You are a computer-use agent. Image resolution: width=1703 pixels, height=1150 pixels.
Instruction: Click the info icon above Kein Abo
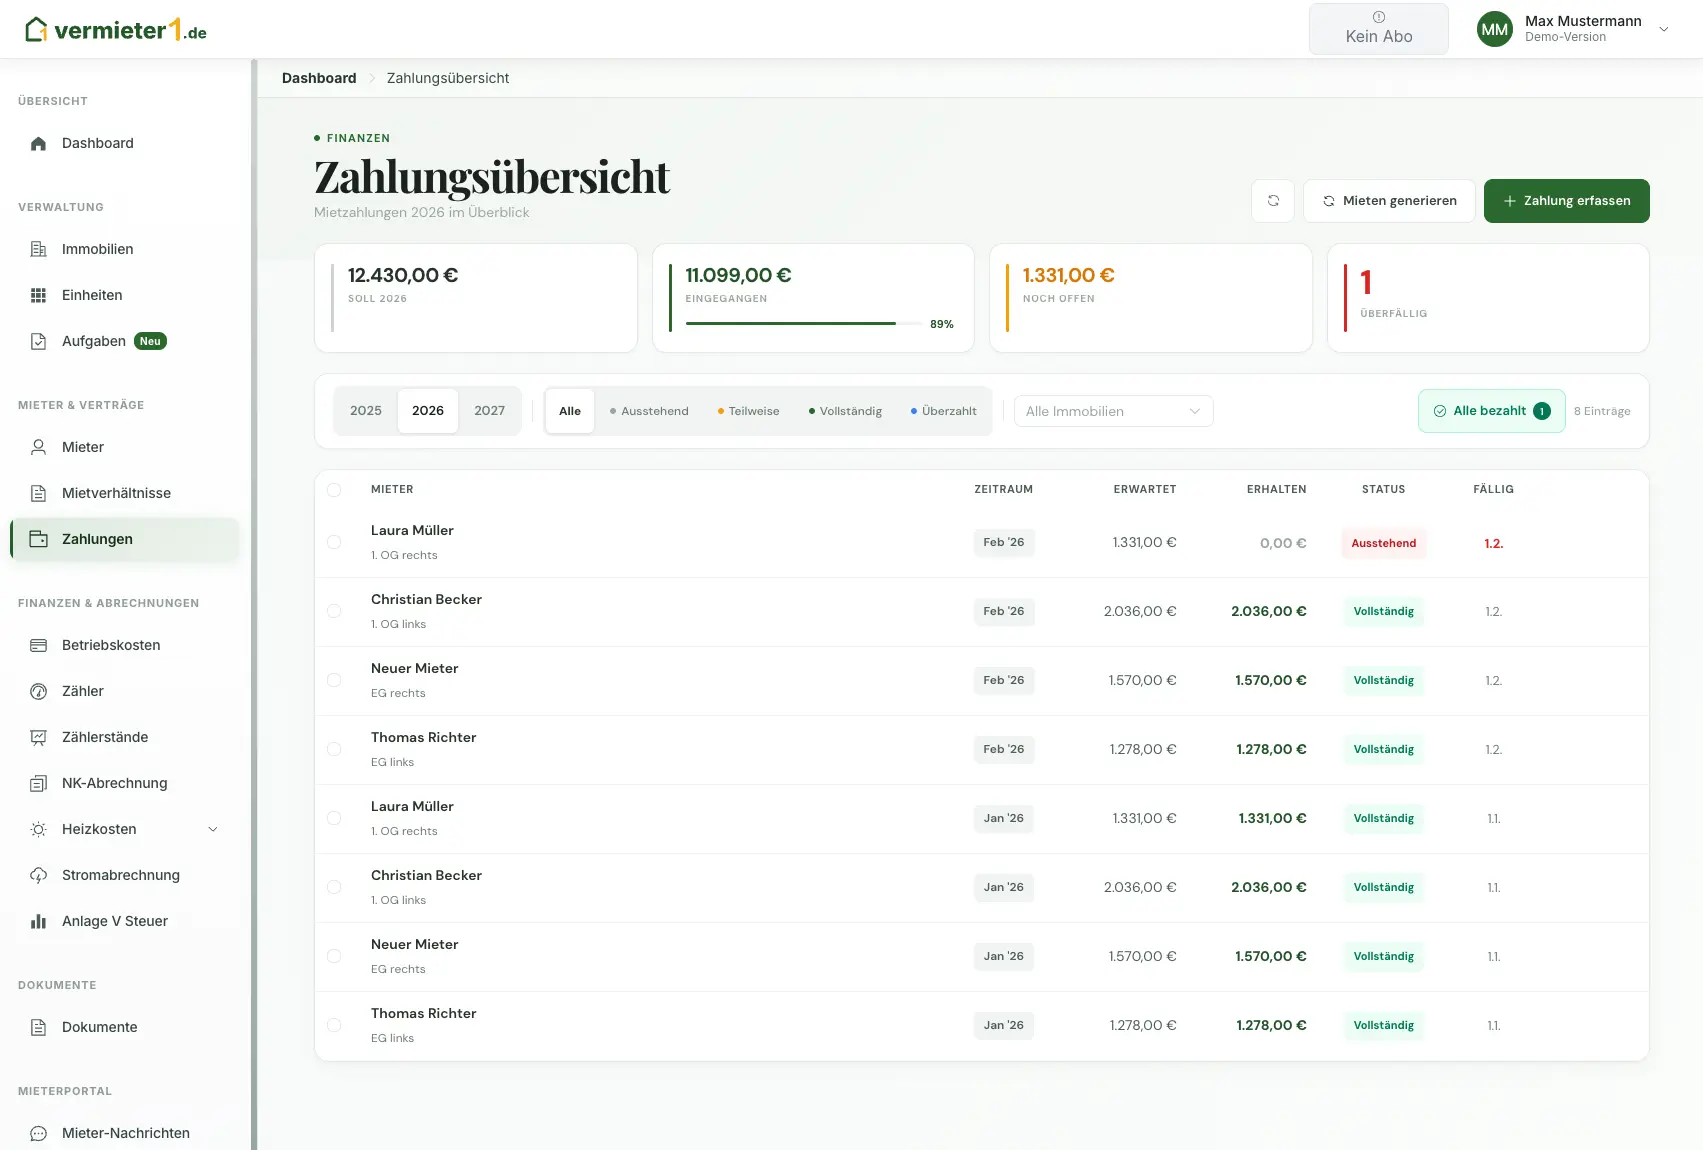(1379, 17)
